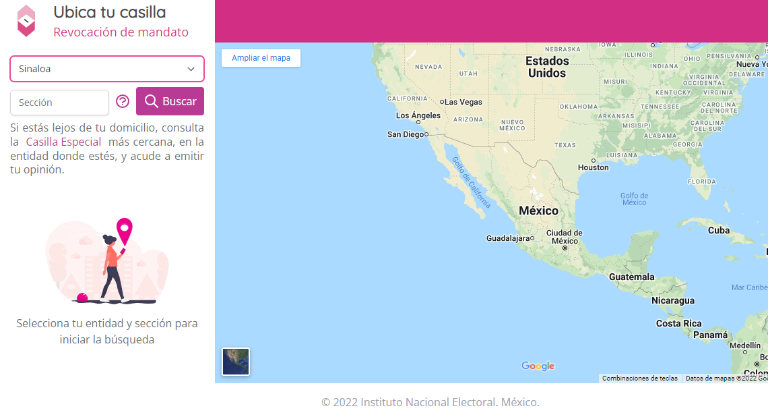Click the dropdown chevron arrow for entity
Image resolution: width=768 pixels, height=419 pixels.
point(191,69)
